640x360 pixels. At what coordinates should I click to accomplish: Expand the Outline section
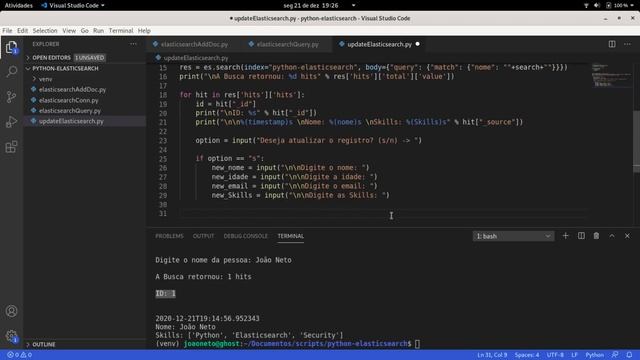pos(44,344)
